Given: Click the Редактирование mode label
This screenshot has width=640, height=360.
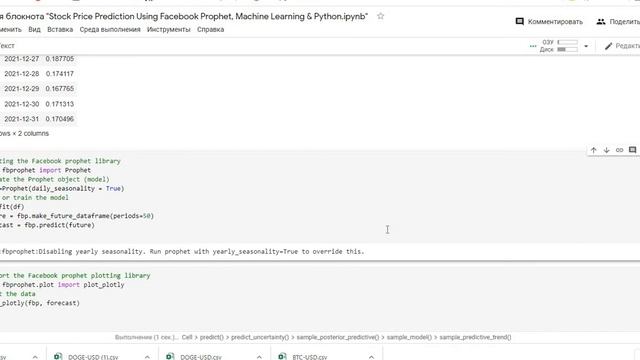Looking at the screenshot, I should [x=627, y=46].
